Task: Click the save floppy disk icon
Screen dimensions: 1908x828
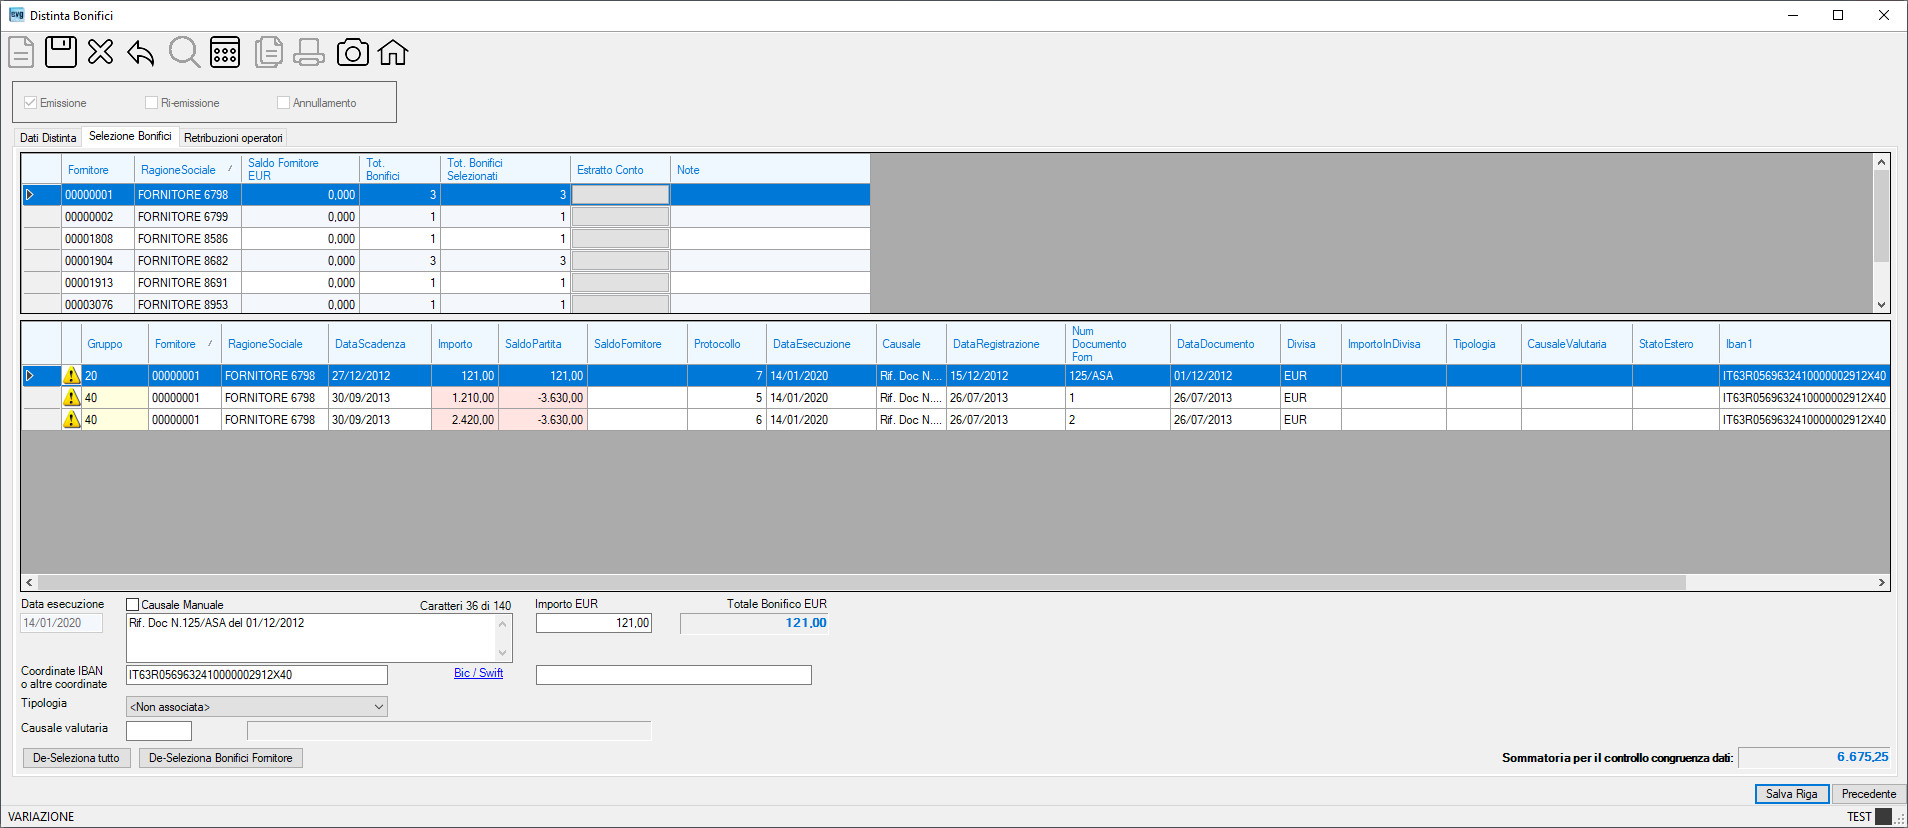Action: [x=61, y=52]
